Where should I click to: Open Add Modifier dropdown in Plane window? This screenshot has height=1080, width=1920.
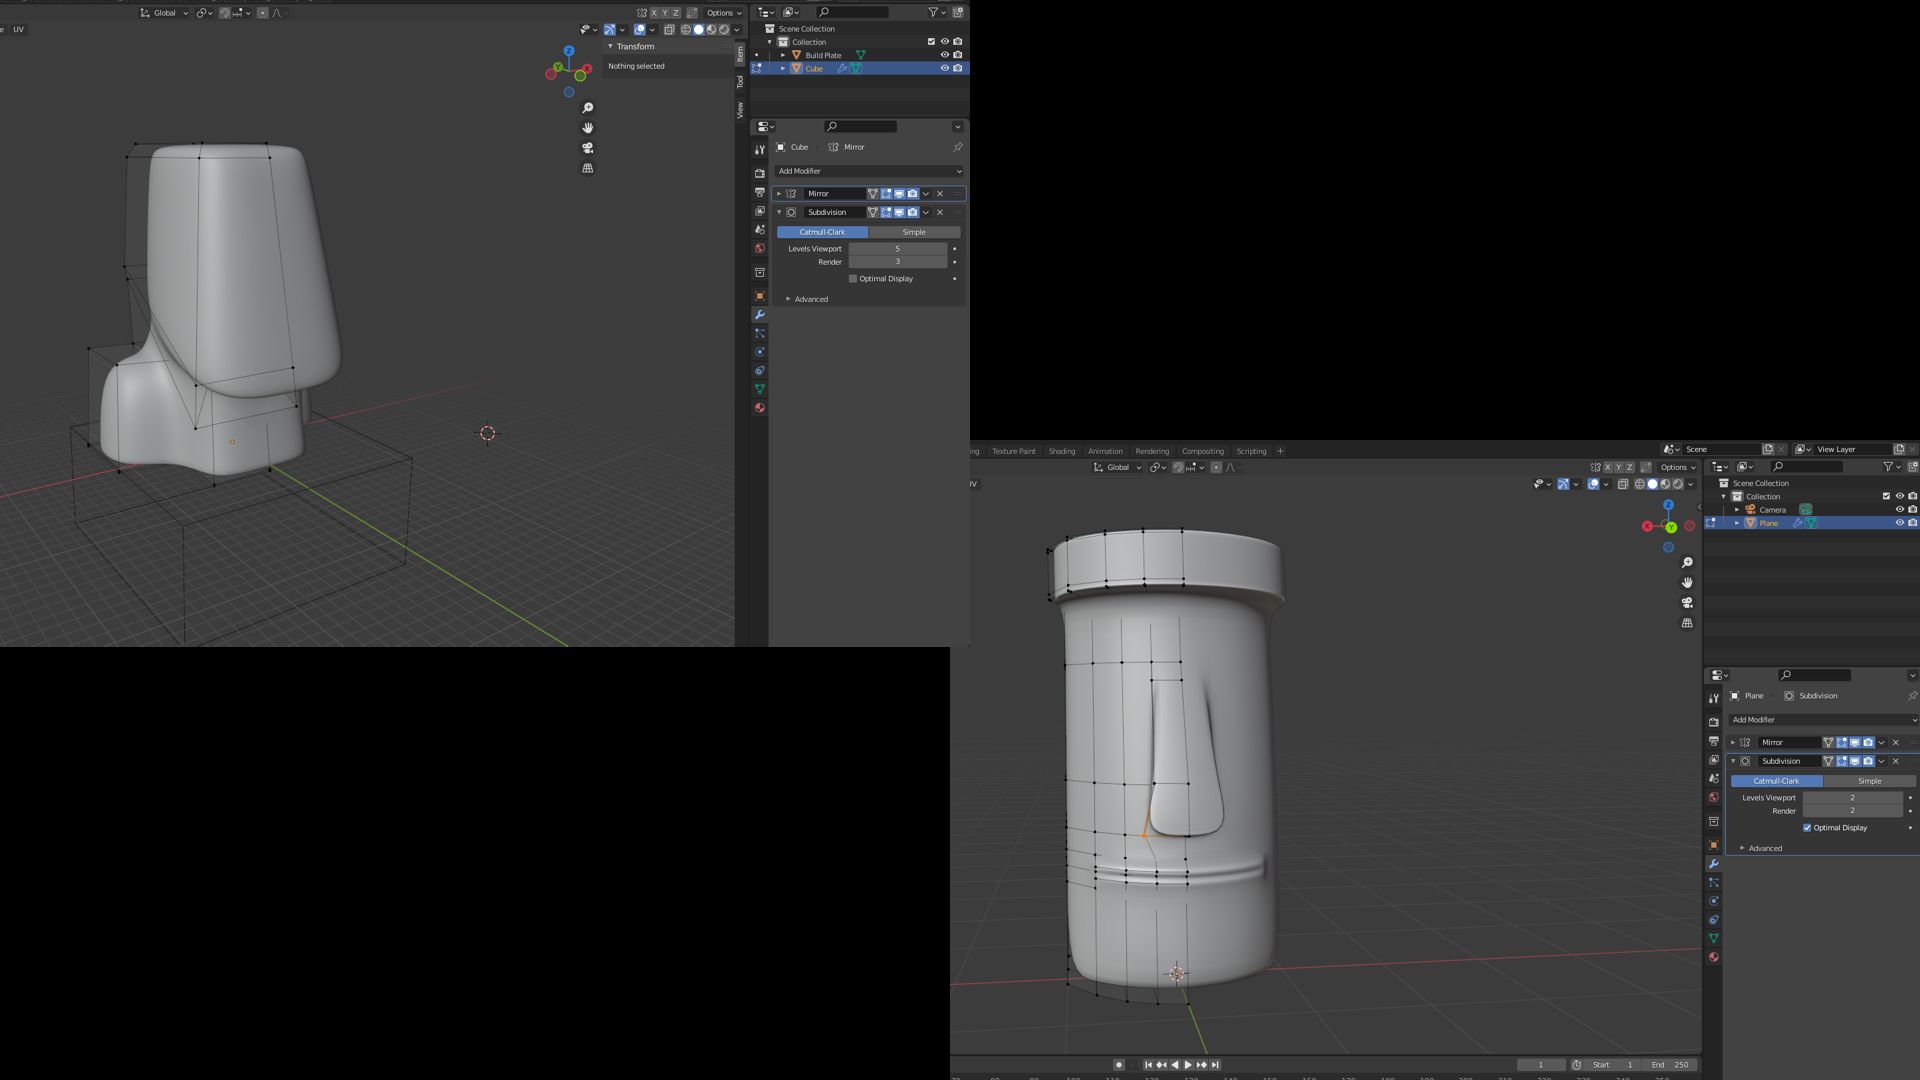(x=1824, y=720)
